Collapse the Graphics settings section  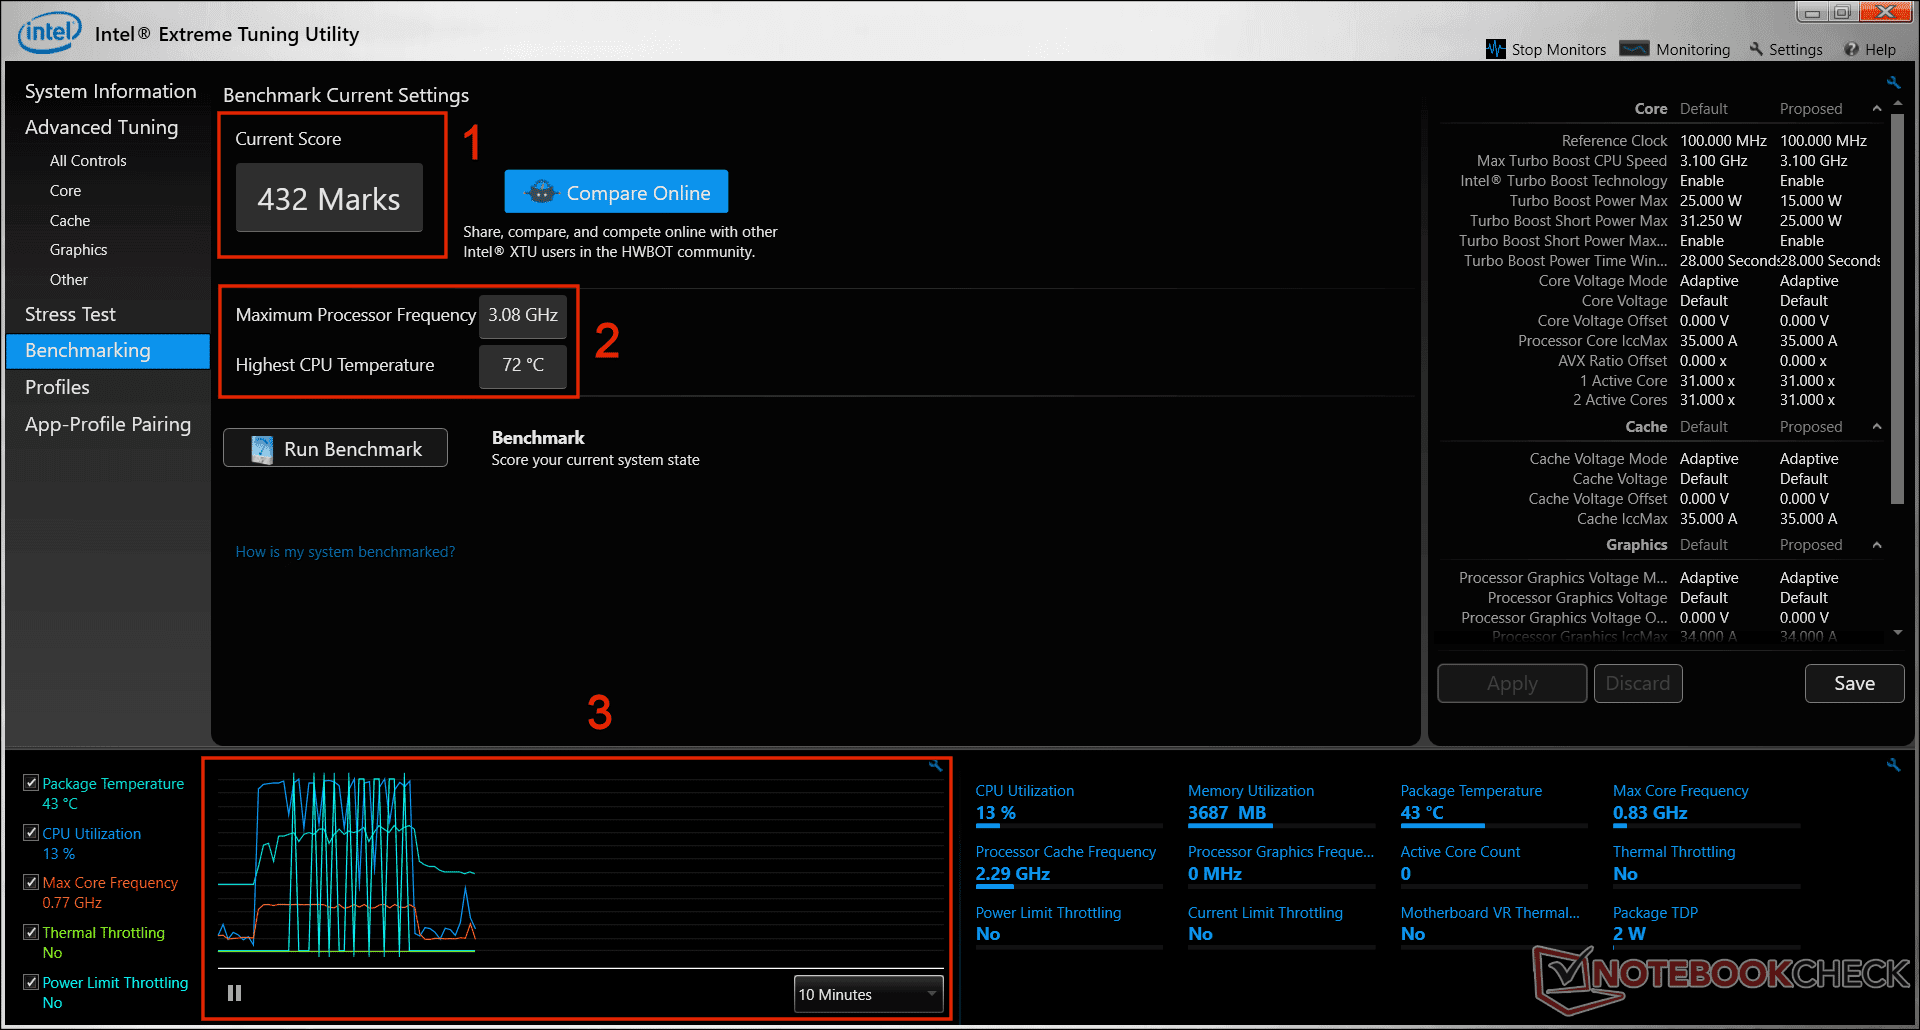click(1877, 544)
